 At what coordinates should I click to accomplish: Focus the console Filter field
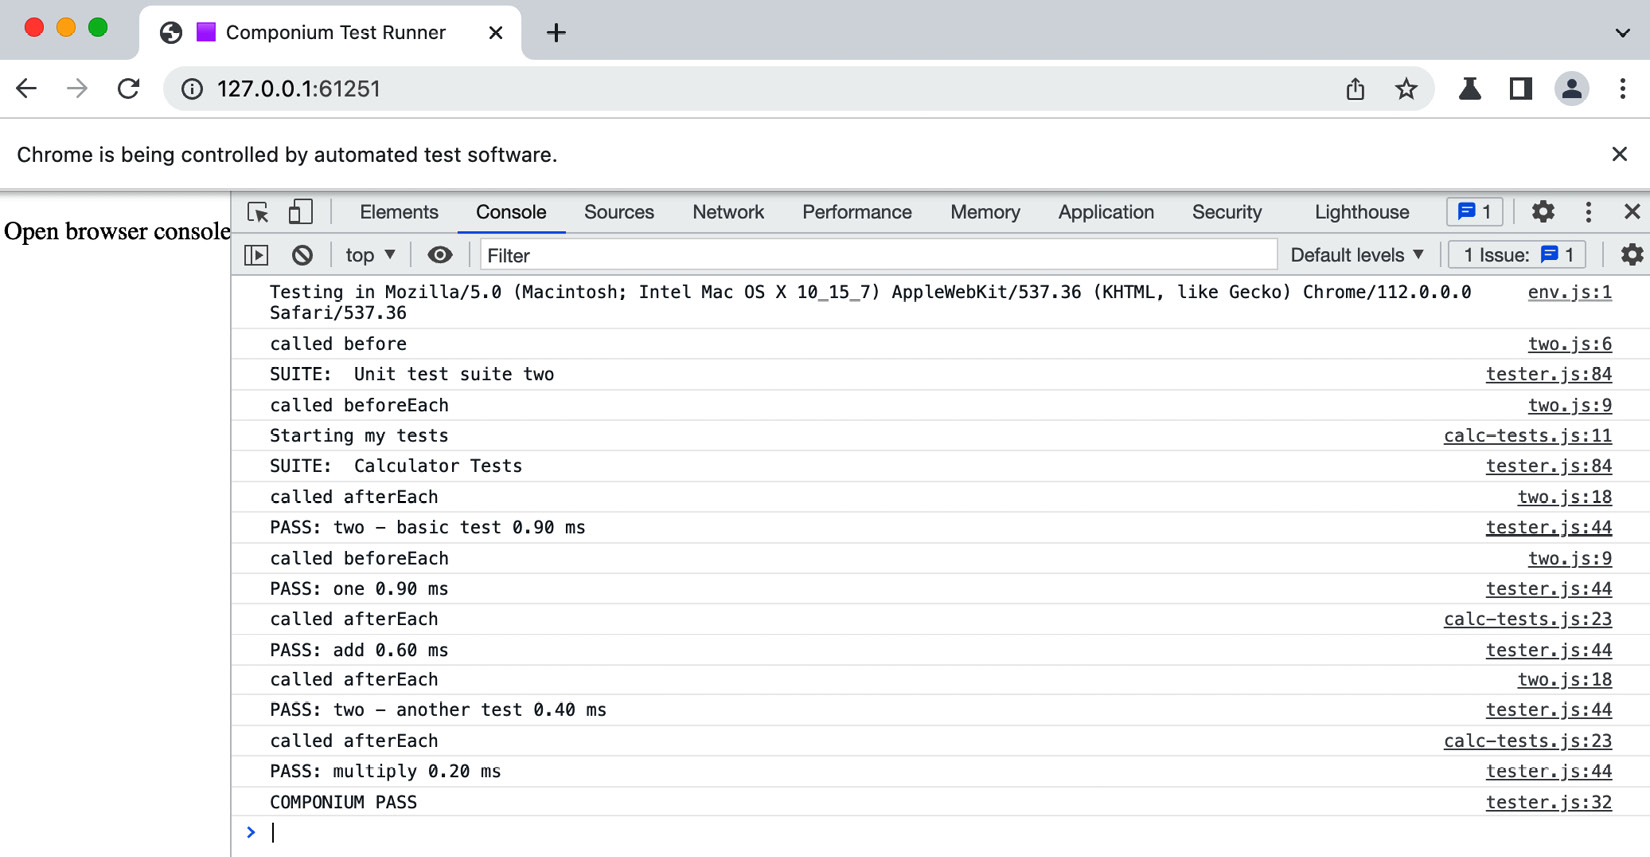(878, 255)
